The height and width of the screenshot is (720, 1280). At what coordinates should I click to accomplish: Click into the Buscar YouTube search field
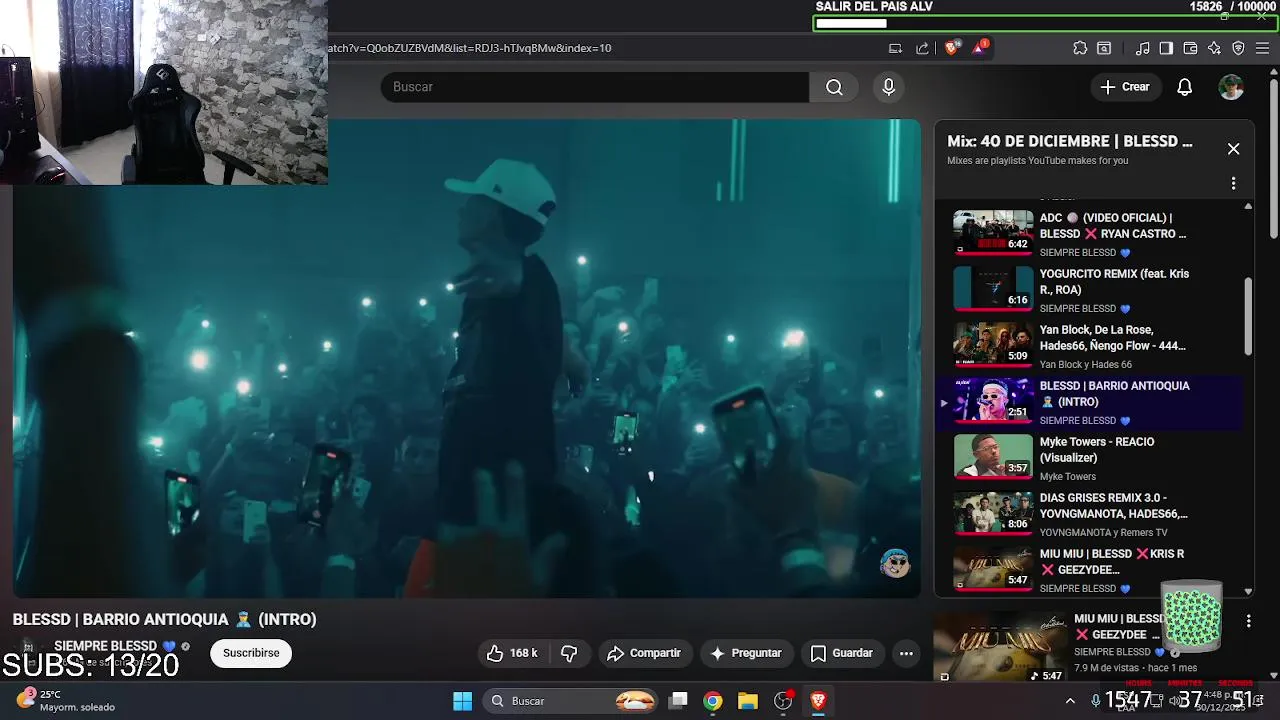click(594, 87)
